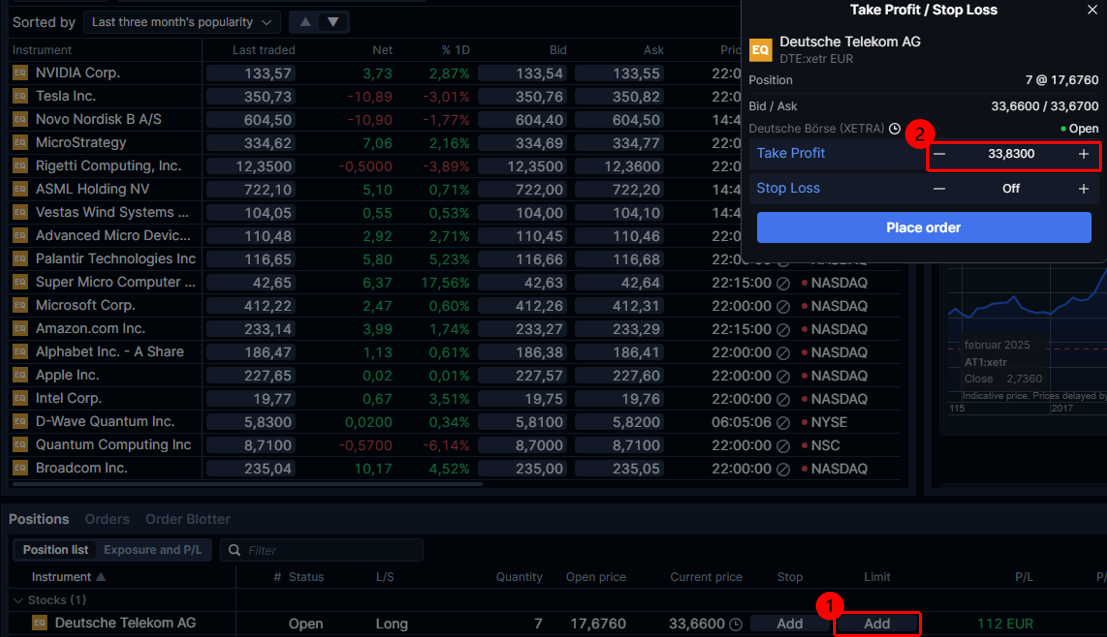Close the Take Profit / Stop Loss dialog

[1092, 10]
